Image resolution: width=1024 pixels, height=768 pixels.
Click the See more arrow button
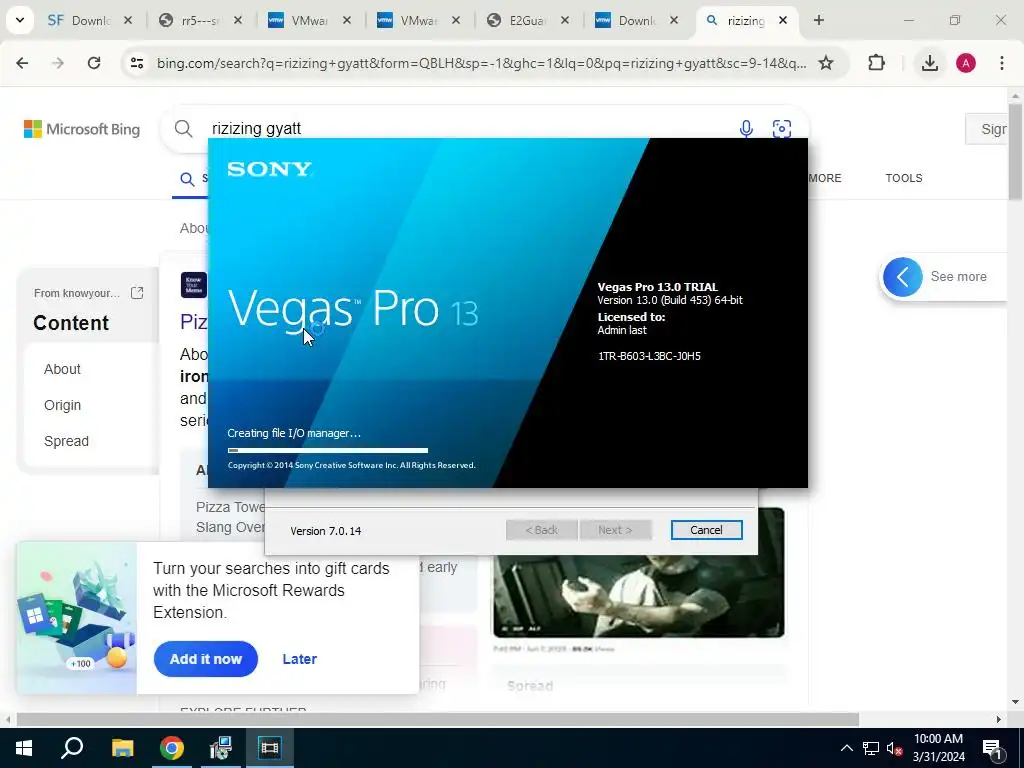(903, 277)
